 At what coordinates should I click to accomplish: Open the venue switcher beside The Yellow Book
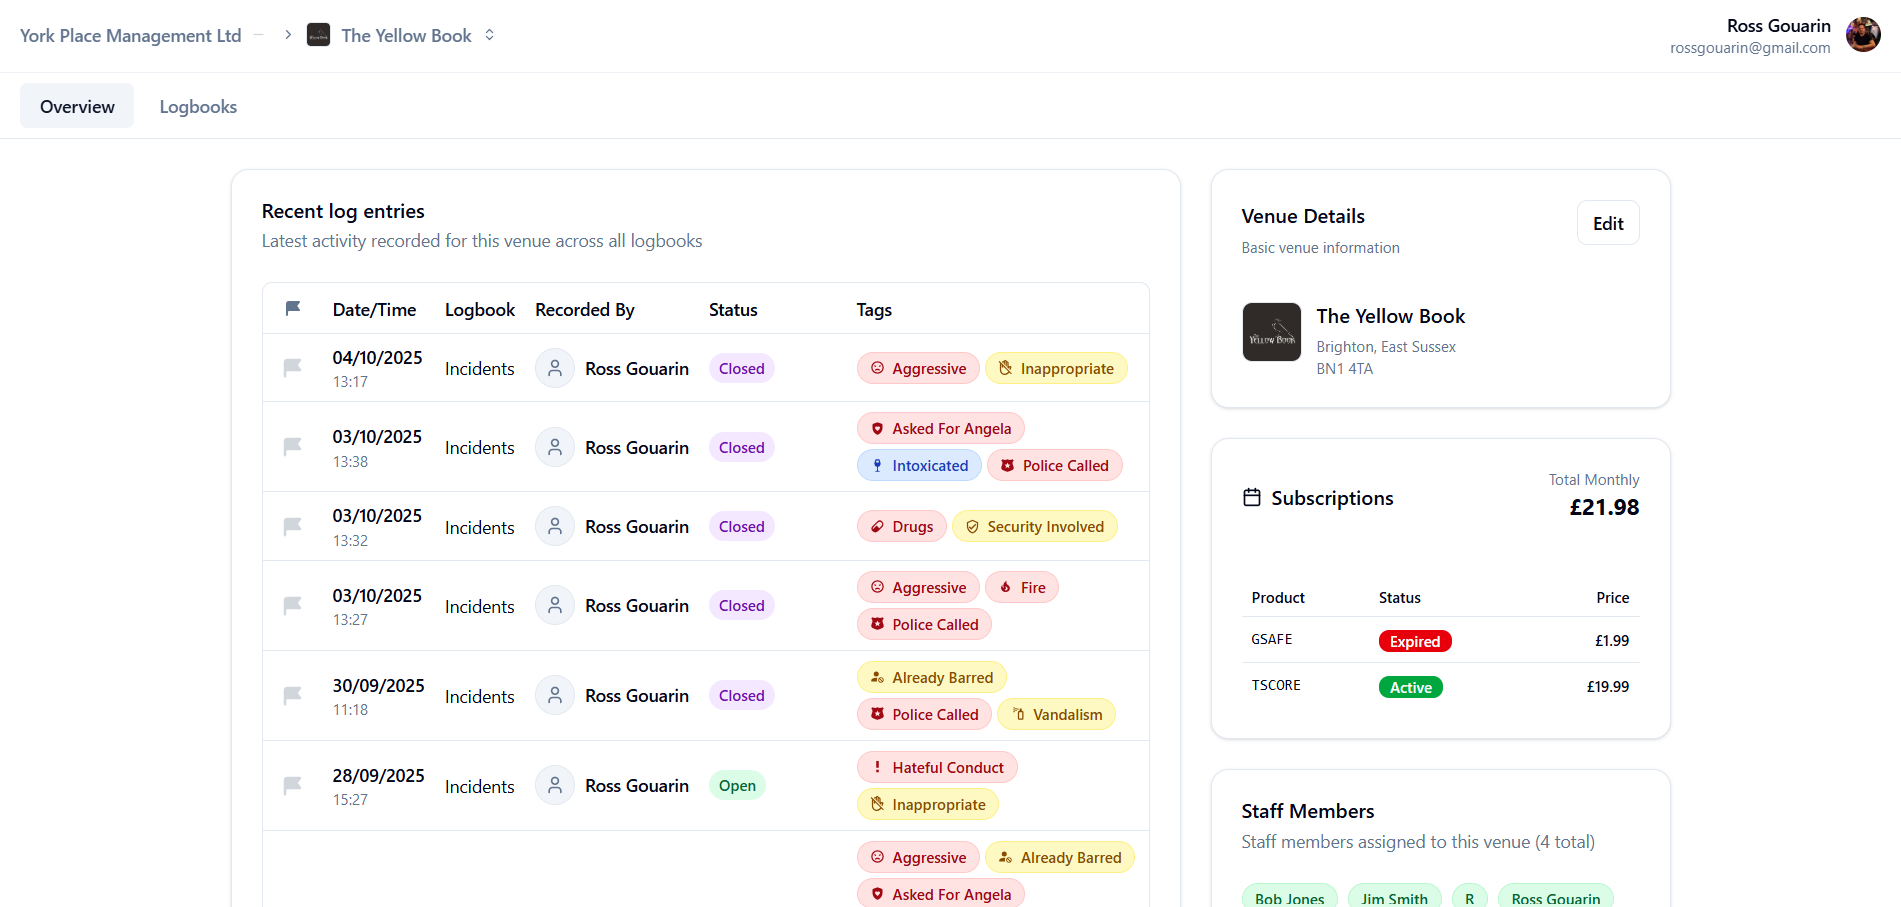[489, 34]
